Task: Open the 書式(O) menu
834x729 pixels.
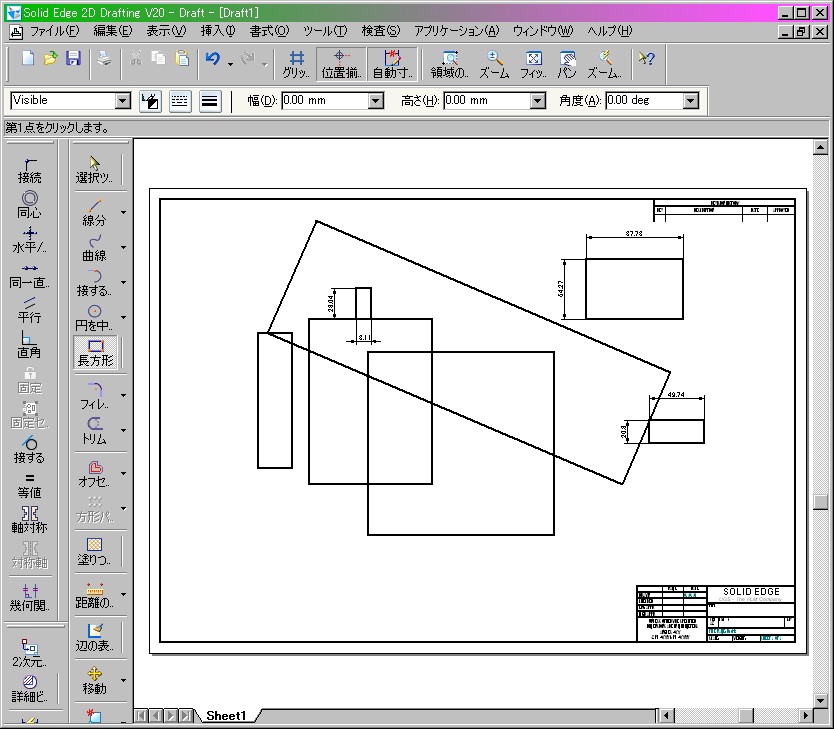Action: pos(270,31)
